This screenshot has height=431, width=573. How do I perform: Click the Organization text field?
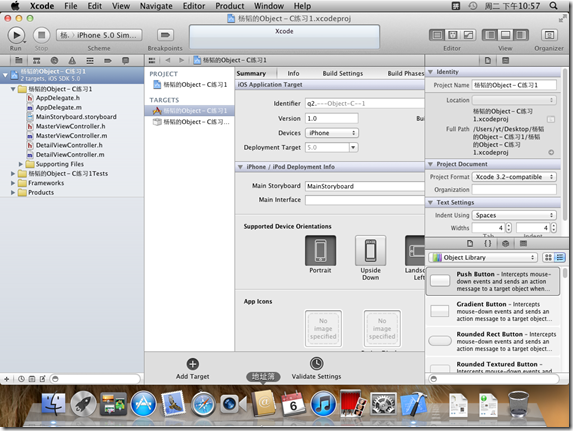point(514,189)
